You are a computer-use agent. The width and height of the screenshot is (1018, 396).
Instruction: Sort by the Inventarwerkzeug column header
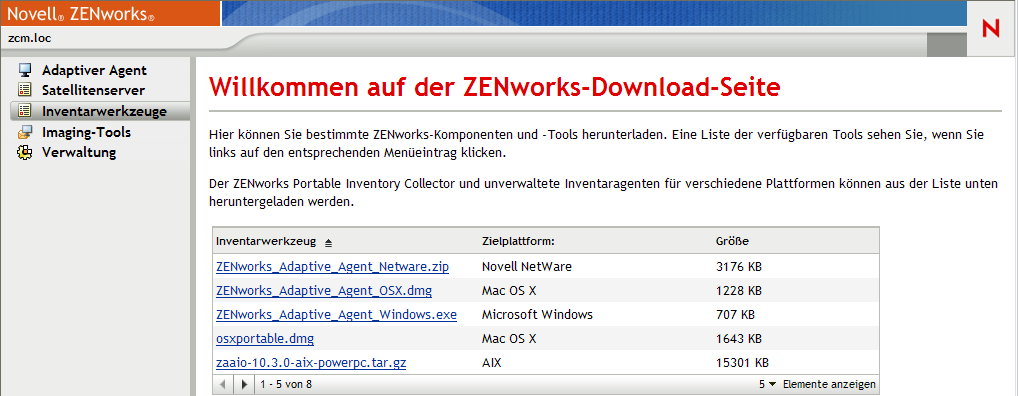266,241
